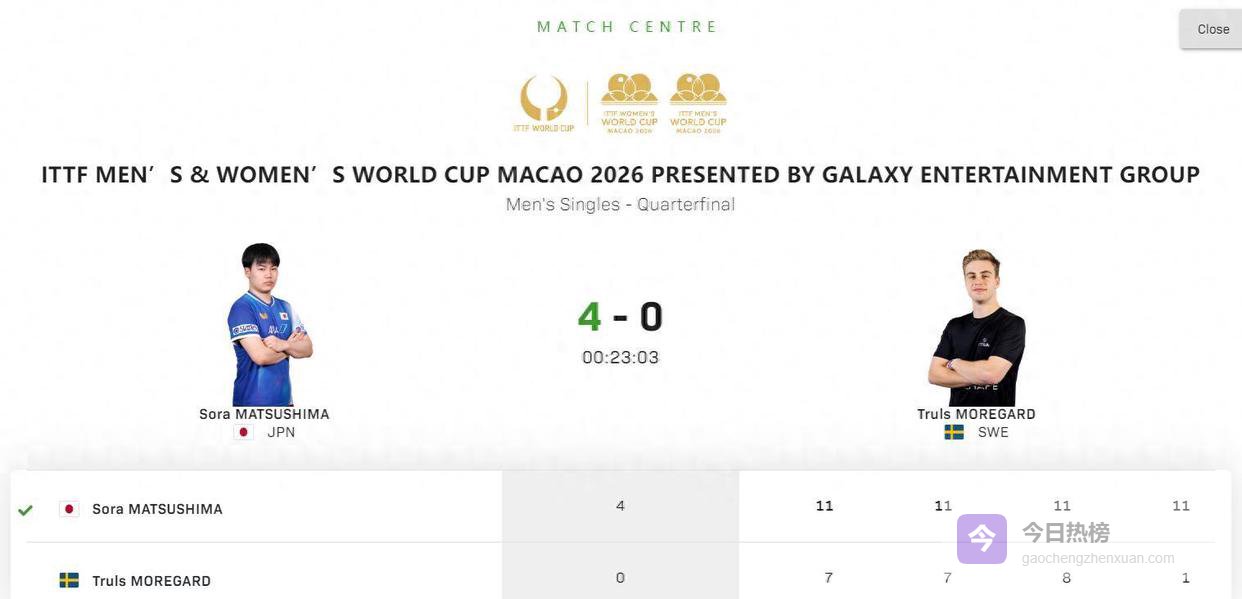Screen dimensions: 1242x599
Task: Click Truls Moregard's player photo
Action: 978,327
